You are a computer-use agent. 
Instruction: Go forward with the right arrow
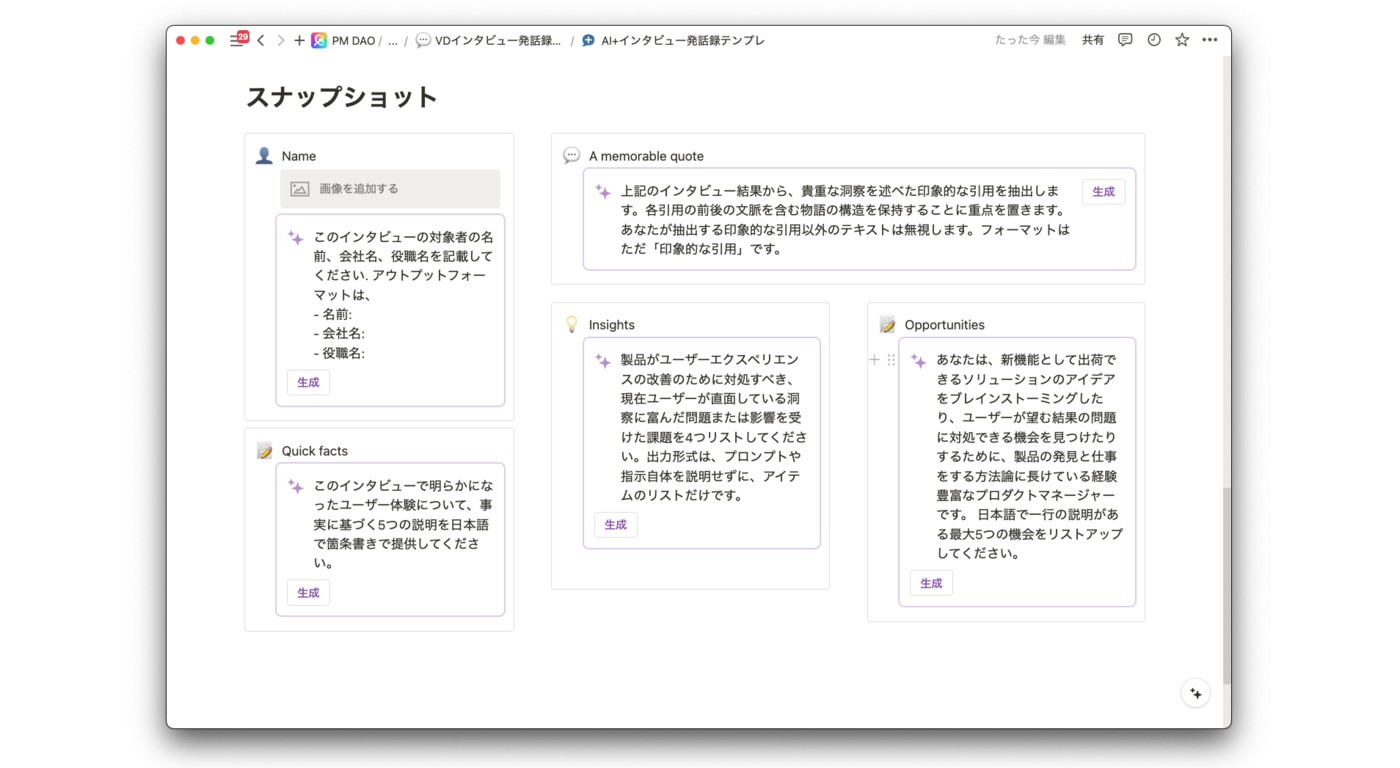[x=280, y=40]
